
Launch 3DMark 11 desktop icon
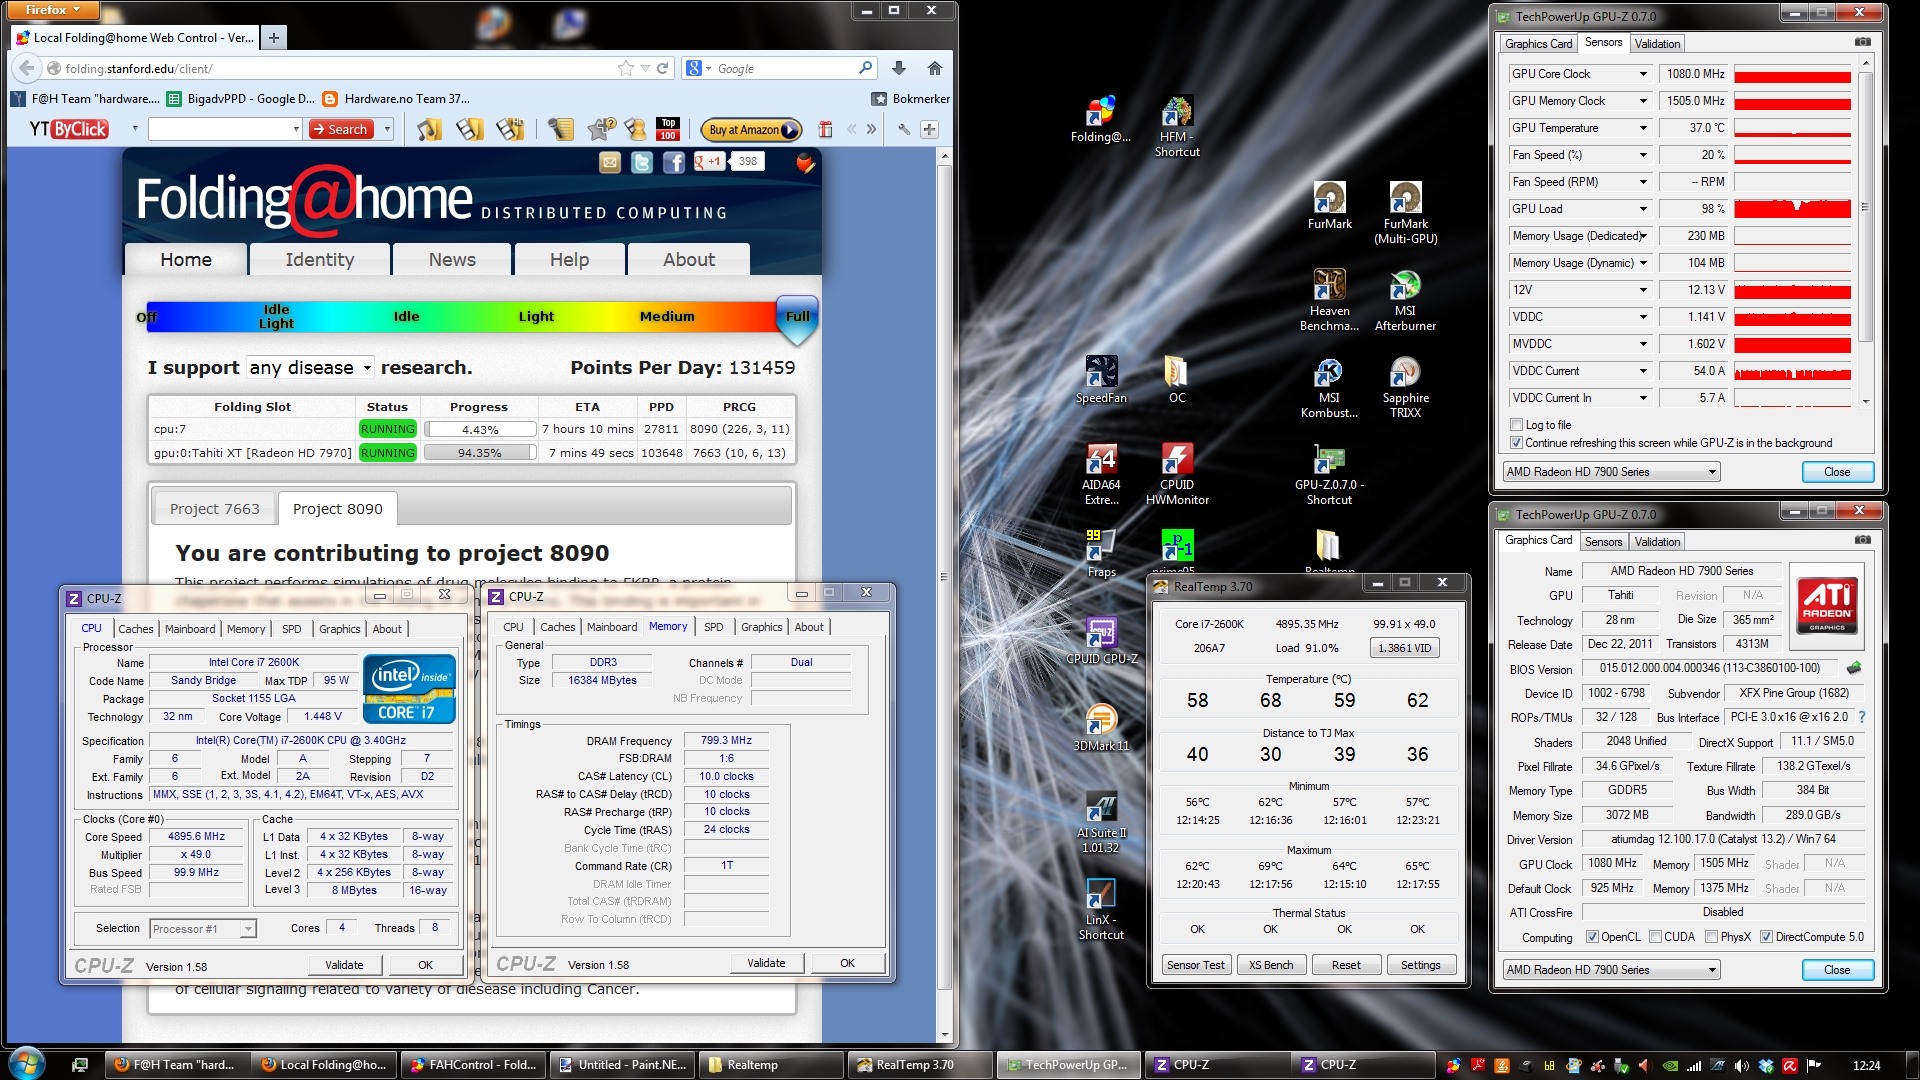click(1101, 728)
